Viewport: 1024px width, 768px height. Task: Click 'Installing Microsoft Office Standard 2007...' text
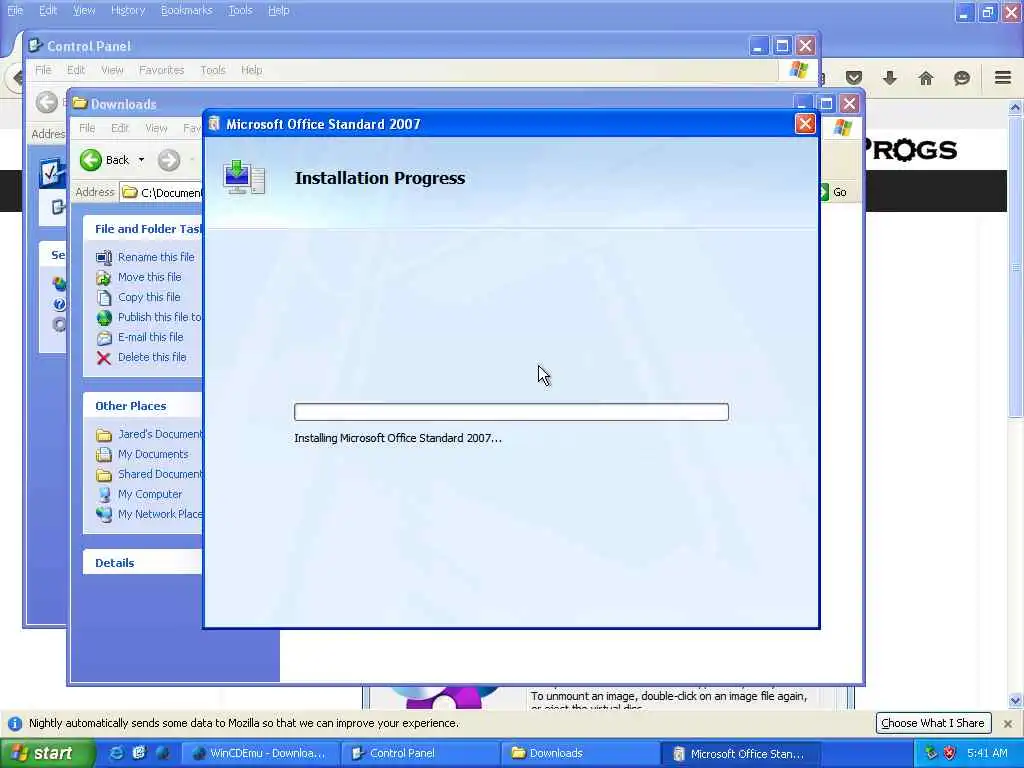click(x=398, y=438)
